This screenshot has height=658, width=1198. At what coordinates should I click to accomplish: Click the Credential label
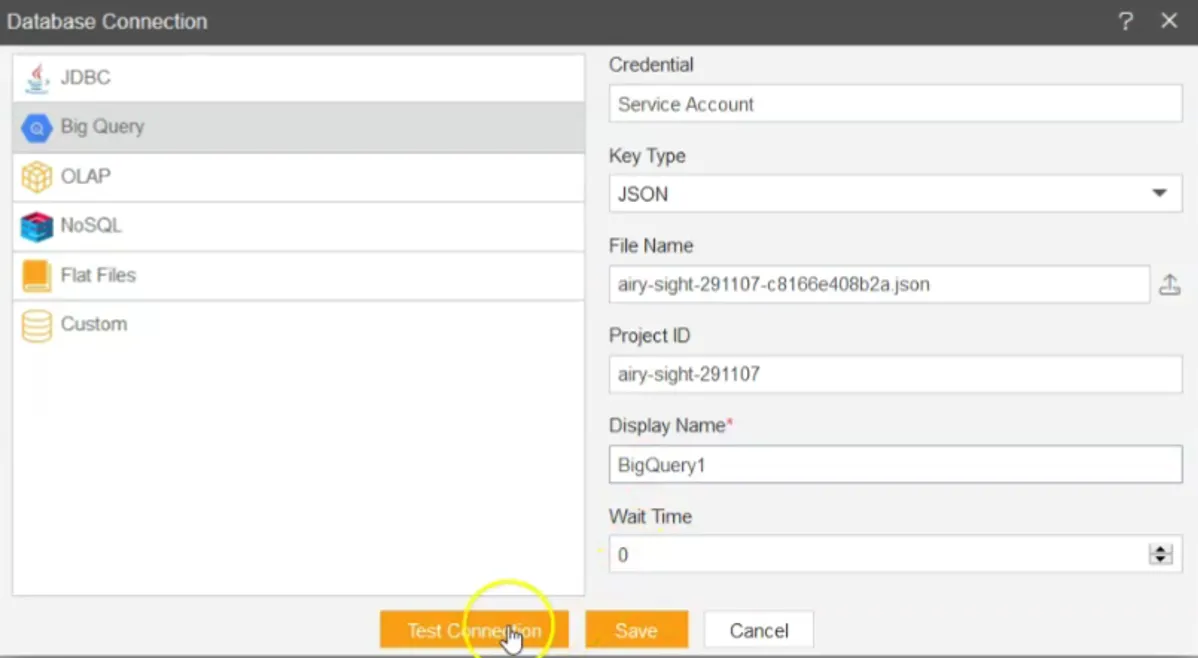(651, 65)
